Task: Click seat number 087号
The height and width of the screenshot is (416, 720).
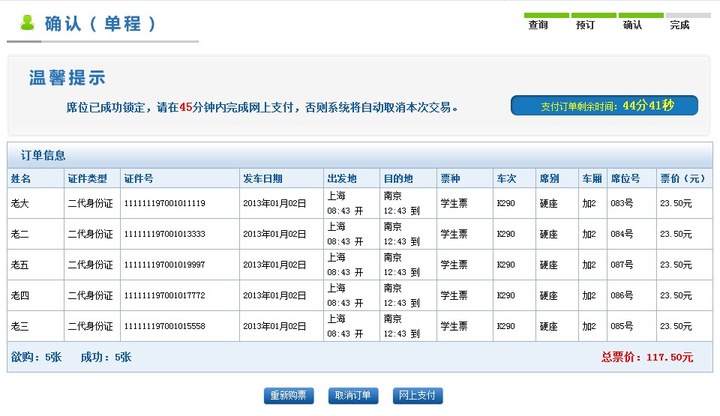Action: click(x=622, y=265)
